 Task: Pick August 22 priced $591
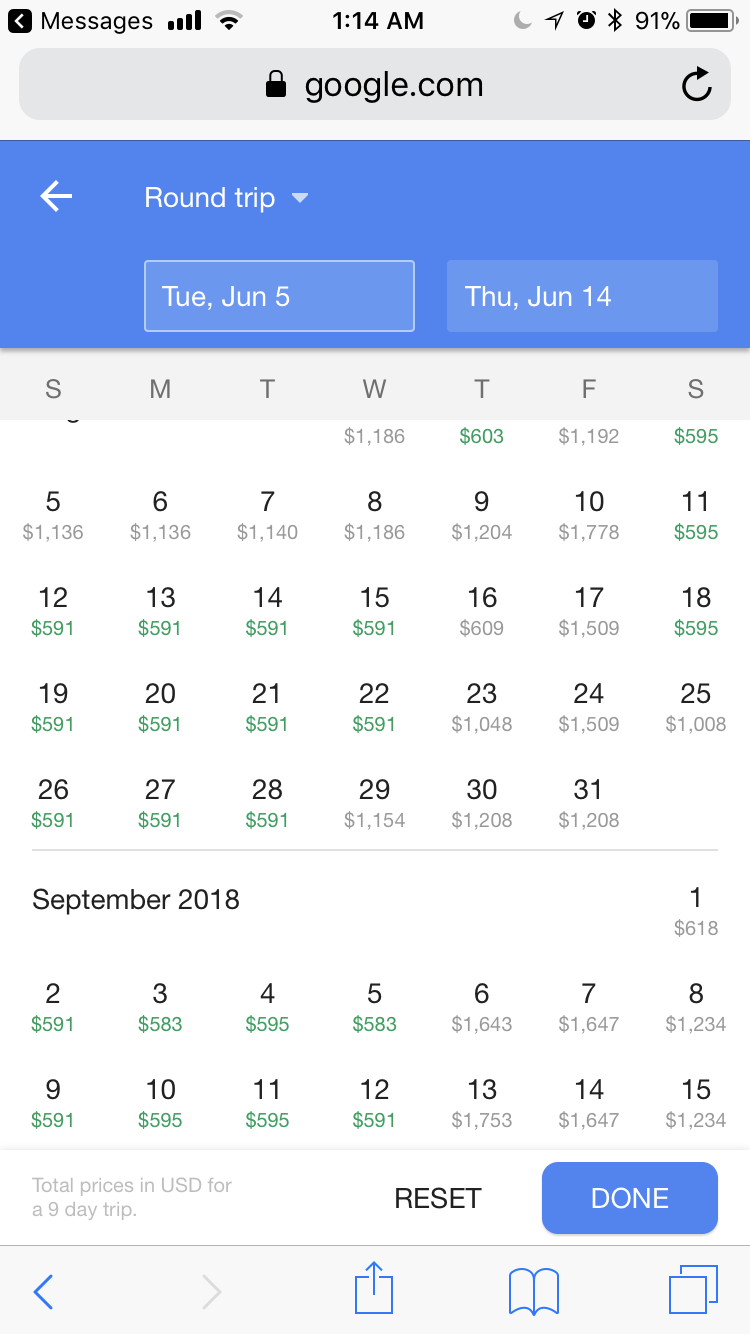[x=374, y=707]
